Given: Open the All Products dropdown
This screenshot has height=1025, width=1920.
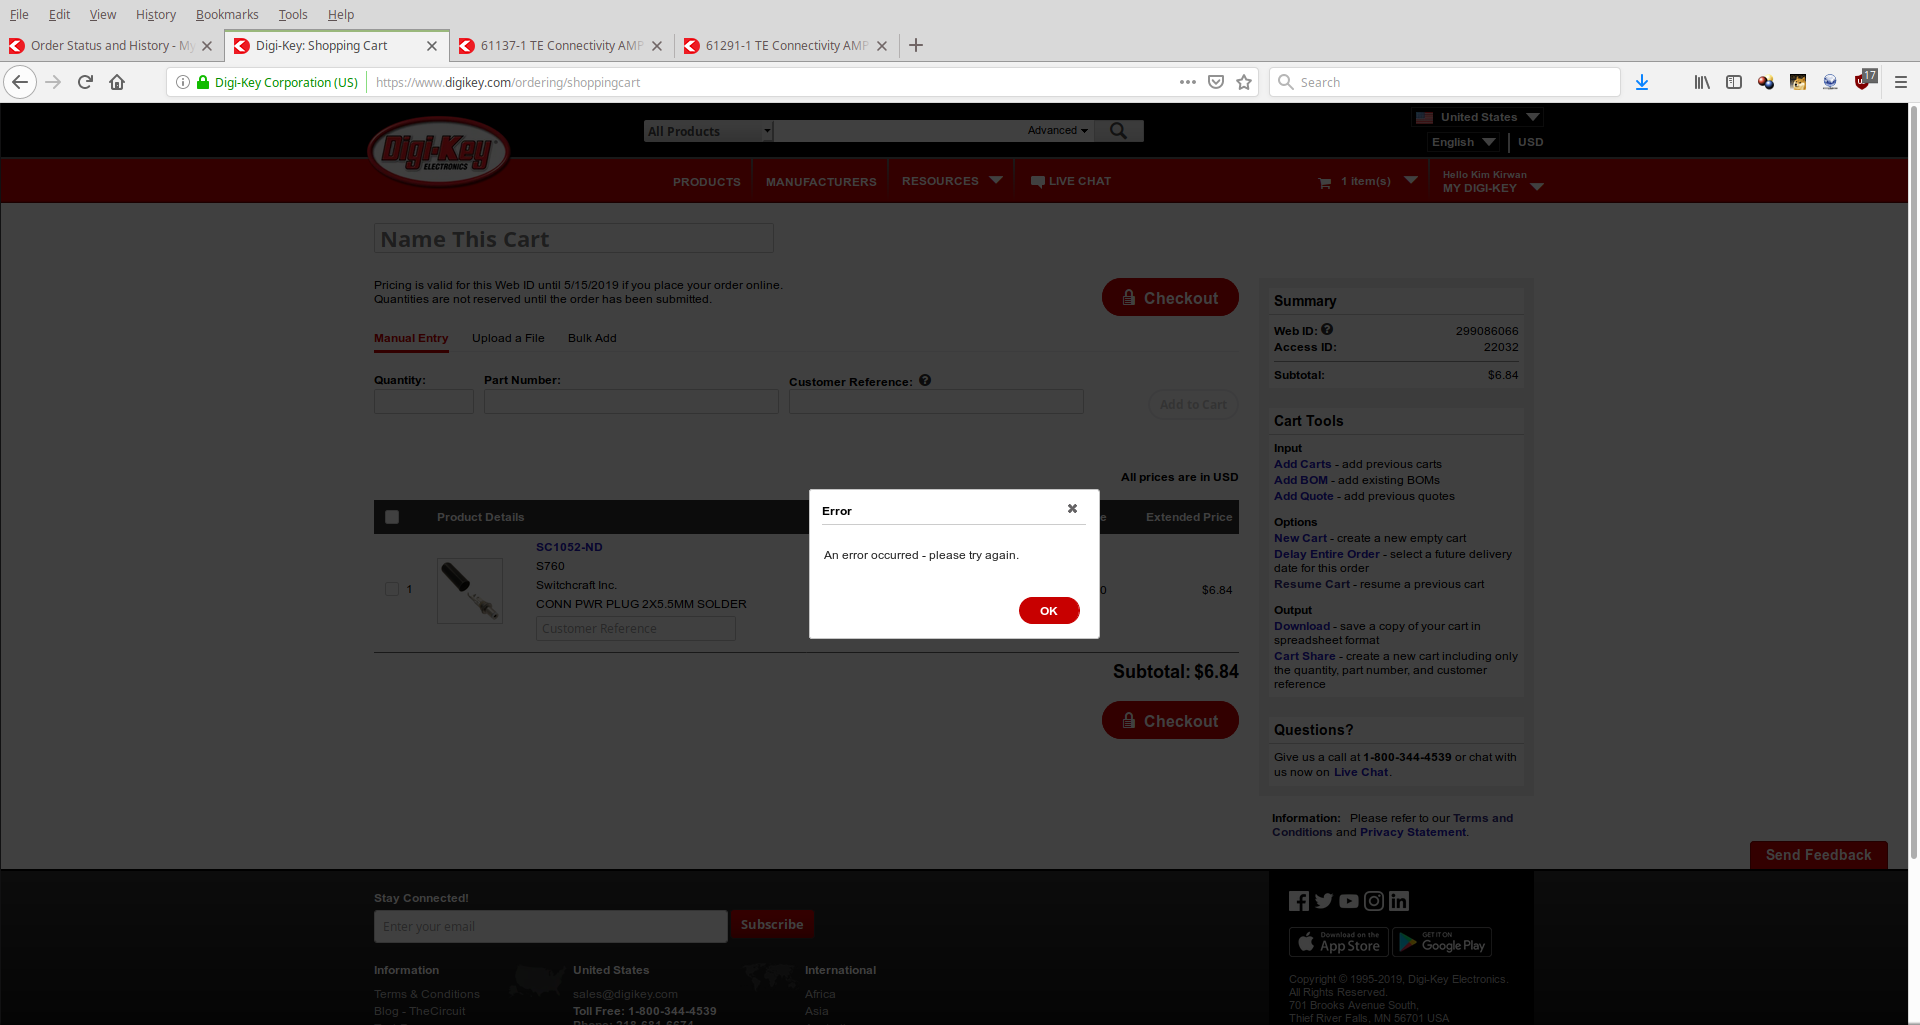Looking at the screenshot, I should [x=709, y=131].
